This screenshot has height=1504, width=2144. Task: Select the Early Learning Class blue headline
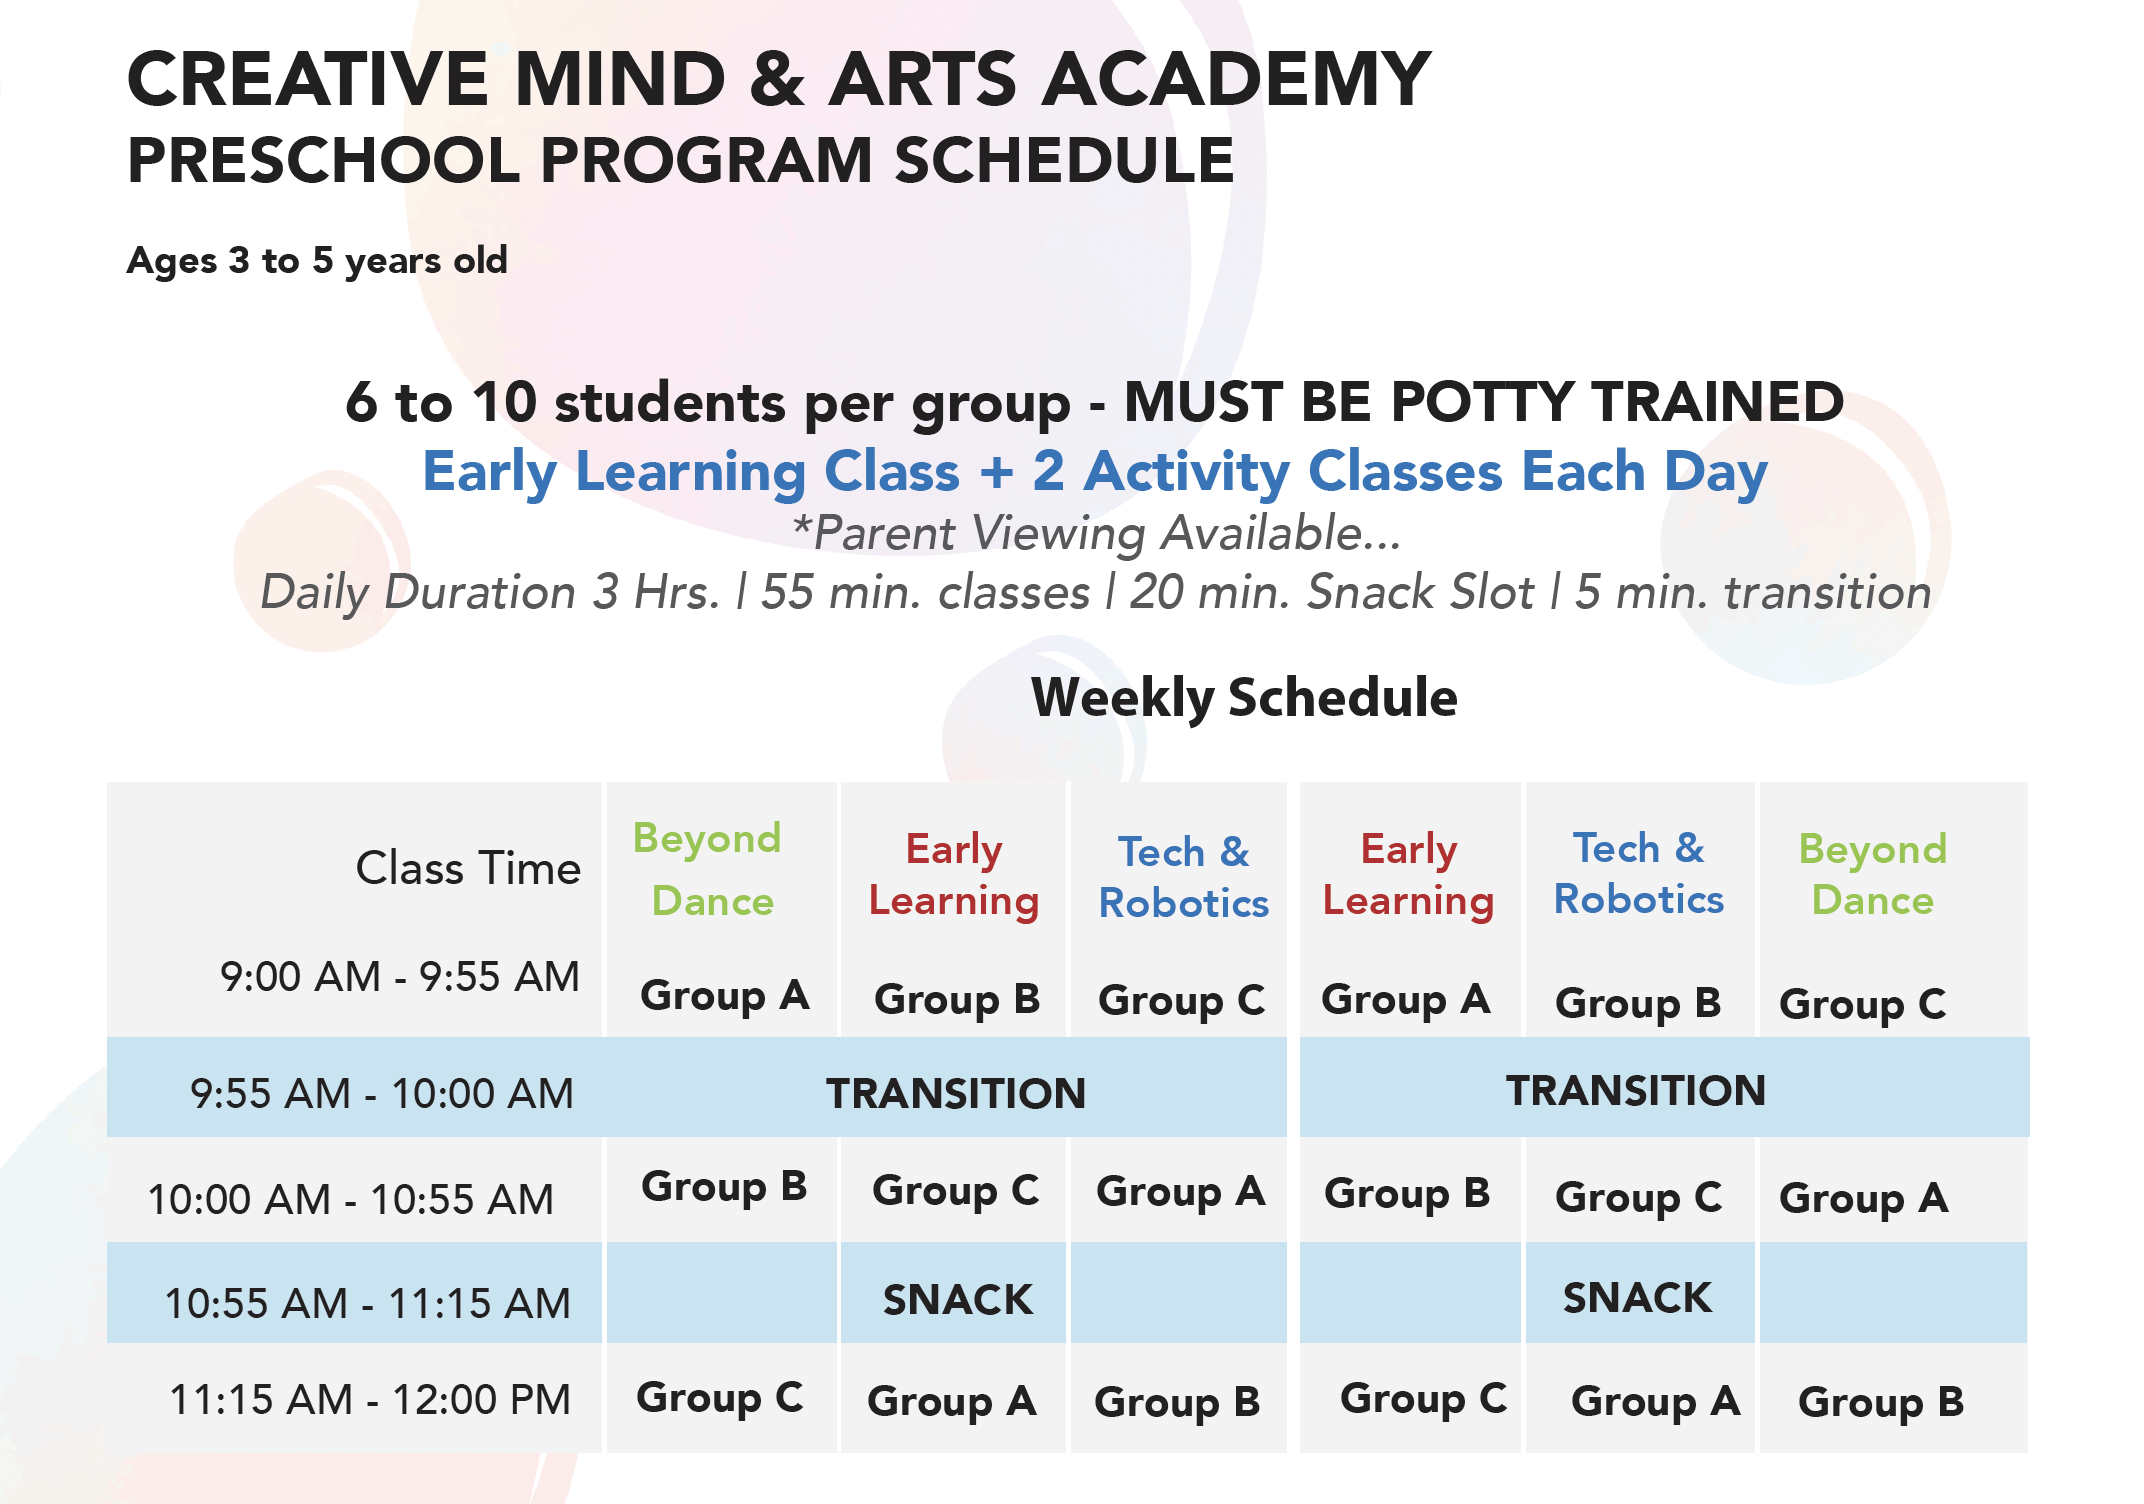point(1095,472)
